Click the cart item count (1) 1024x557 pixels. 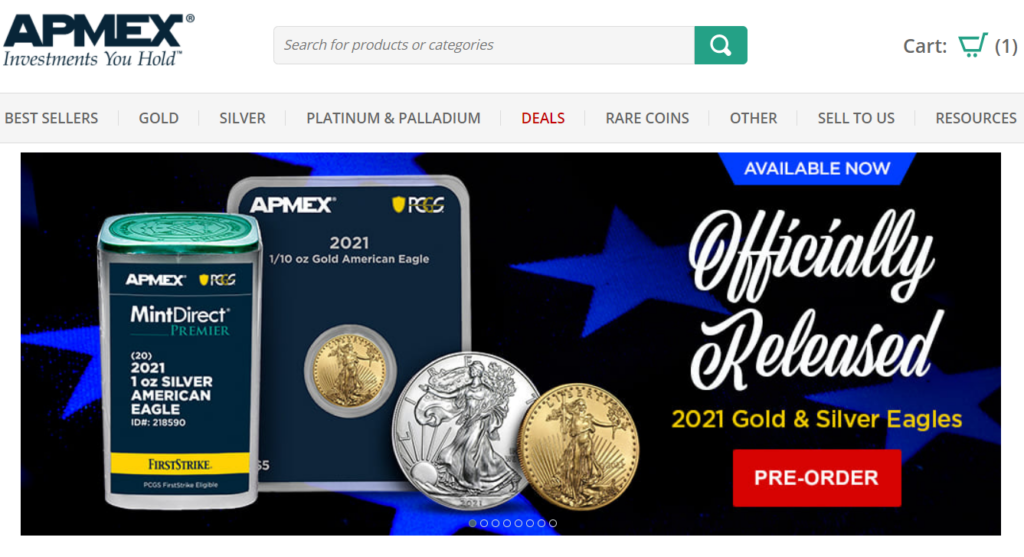tap(1006, 46)
